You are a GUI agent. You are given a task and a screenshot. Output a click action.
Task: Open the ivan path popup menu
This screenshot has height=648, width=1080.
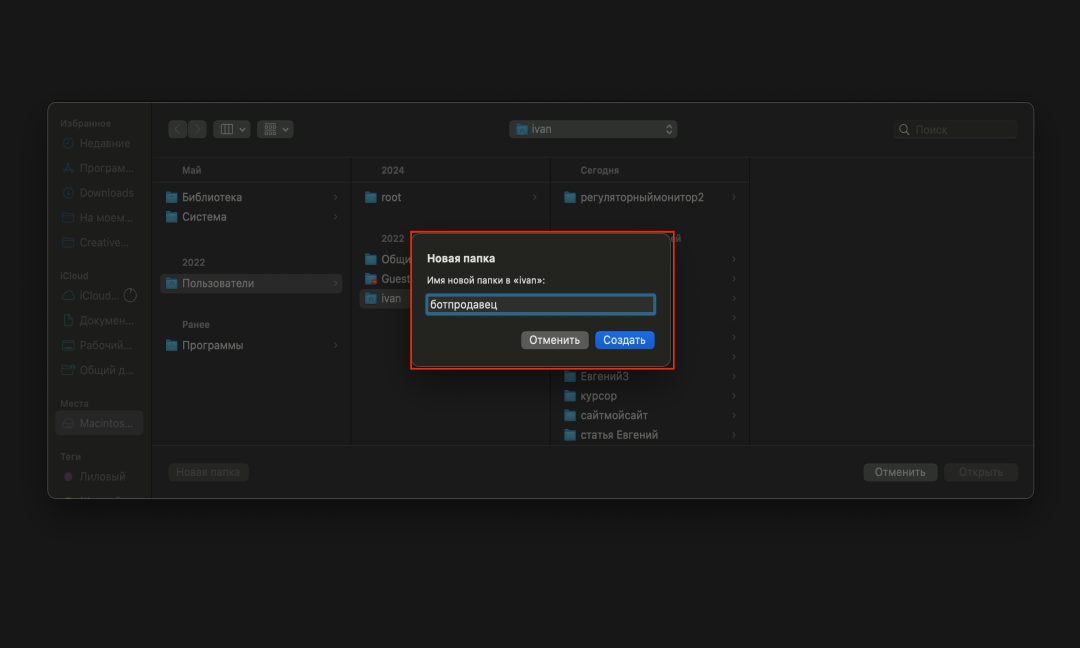coord(593,129)
